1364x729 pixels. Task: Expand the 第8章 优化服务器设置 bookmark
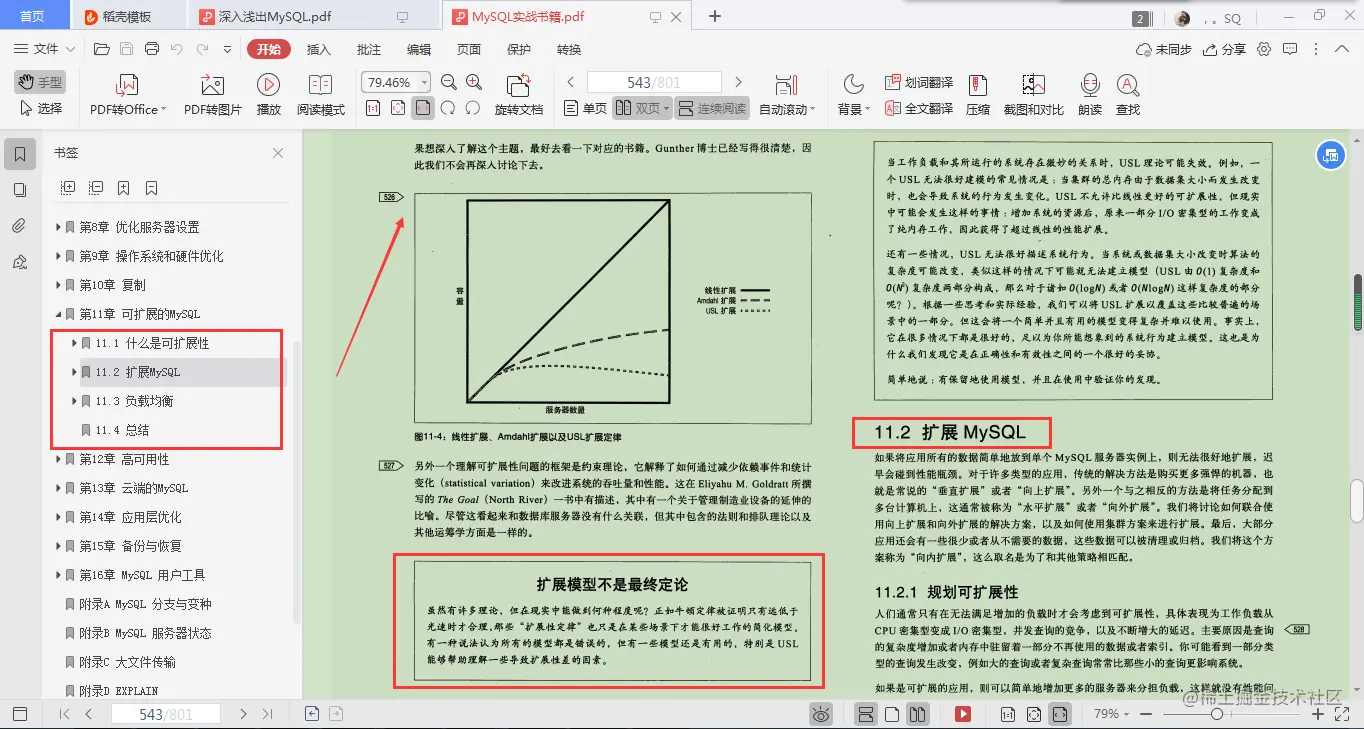pos(59,227)
